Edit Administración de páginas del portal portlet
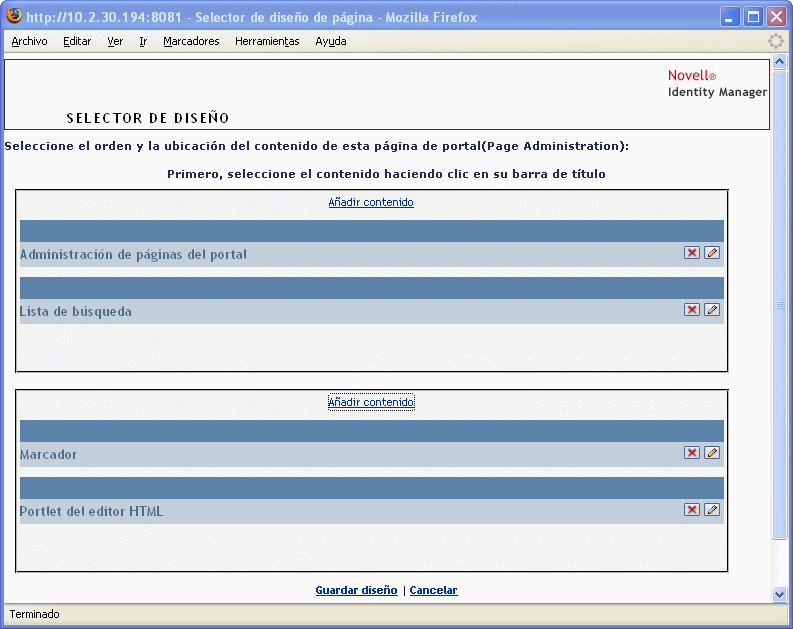The image size is (793, 629). pos(712,252)
